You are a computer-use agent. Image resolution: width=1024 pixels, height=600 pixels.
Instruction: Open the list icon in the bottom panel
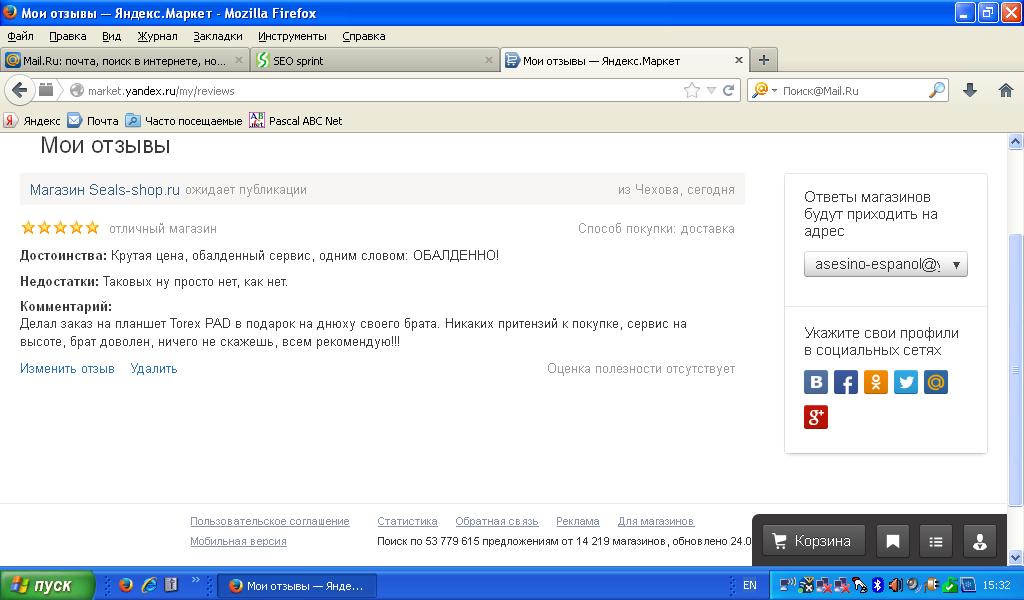(936, 541)
